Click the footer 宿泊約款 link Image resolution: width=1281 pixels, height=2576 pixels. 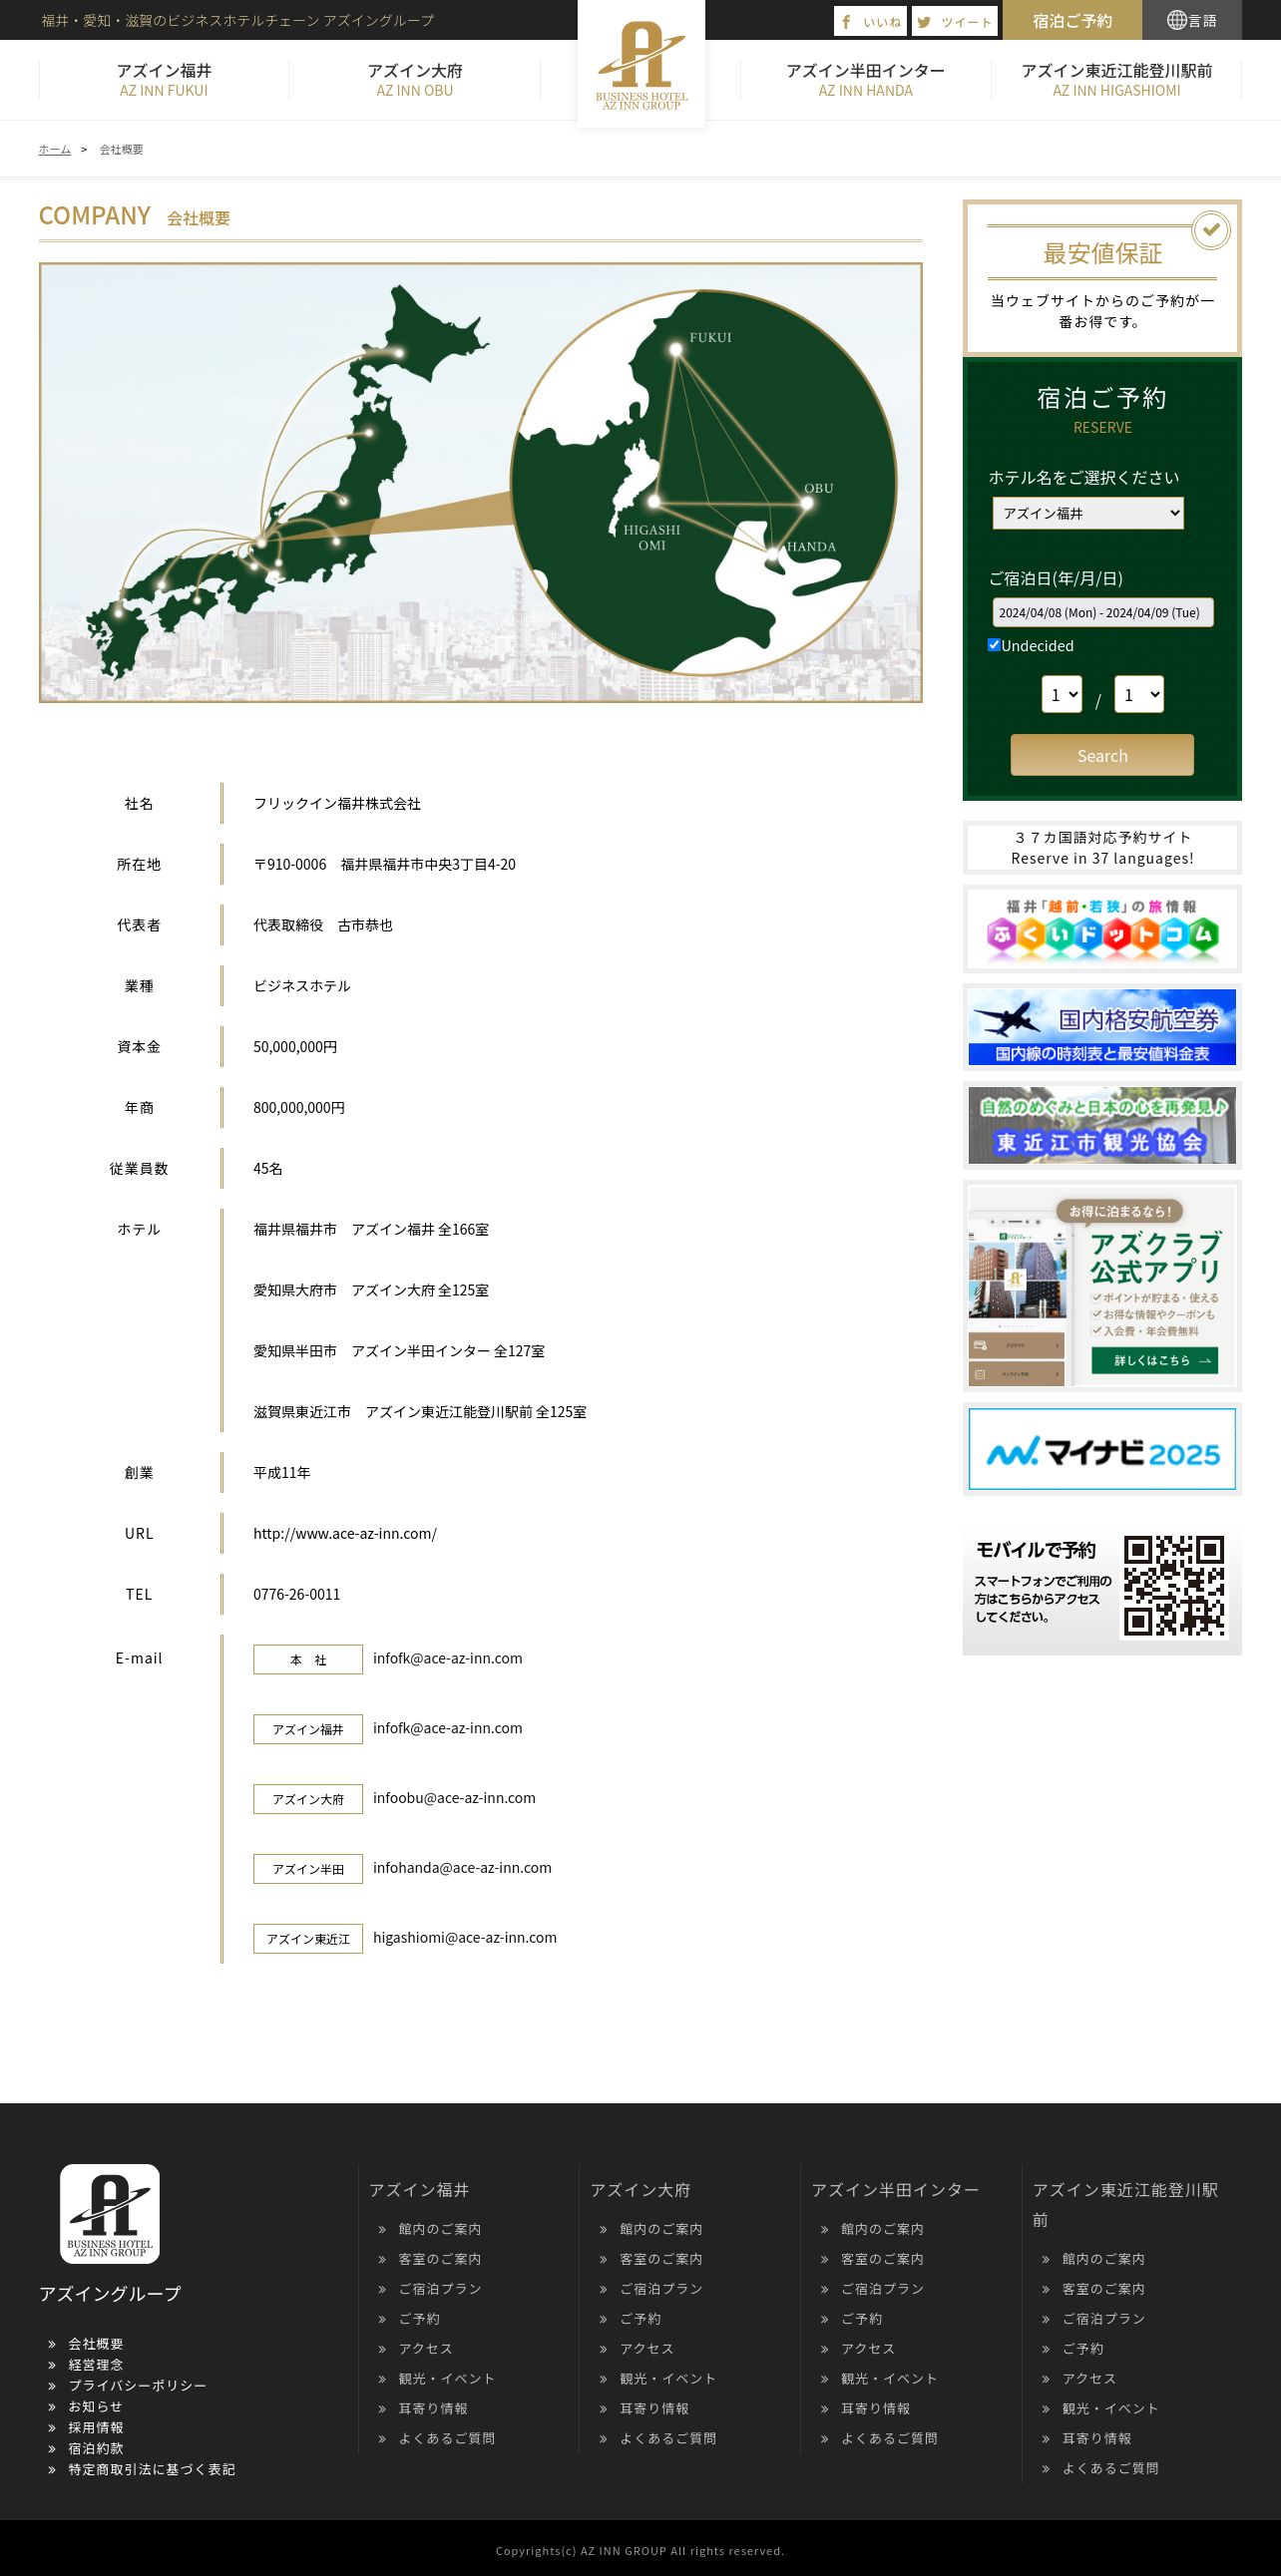(x=96, y=2449)
